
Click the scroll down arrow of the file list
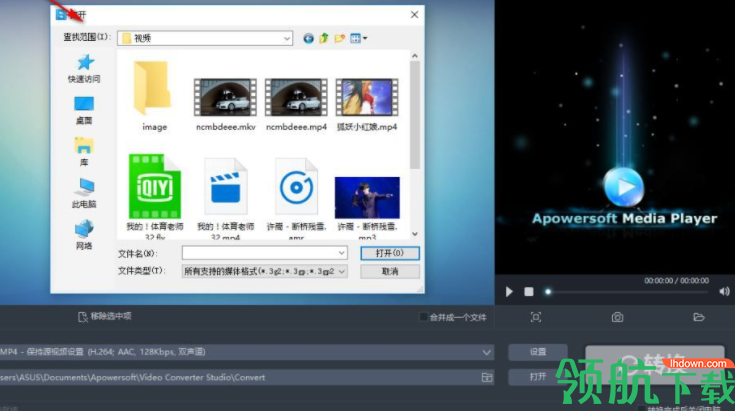(x=415, y=233)
